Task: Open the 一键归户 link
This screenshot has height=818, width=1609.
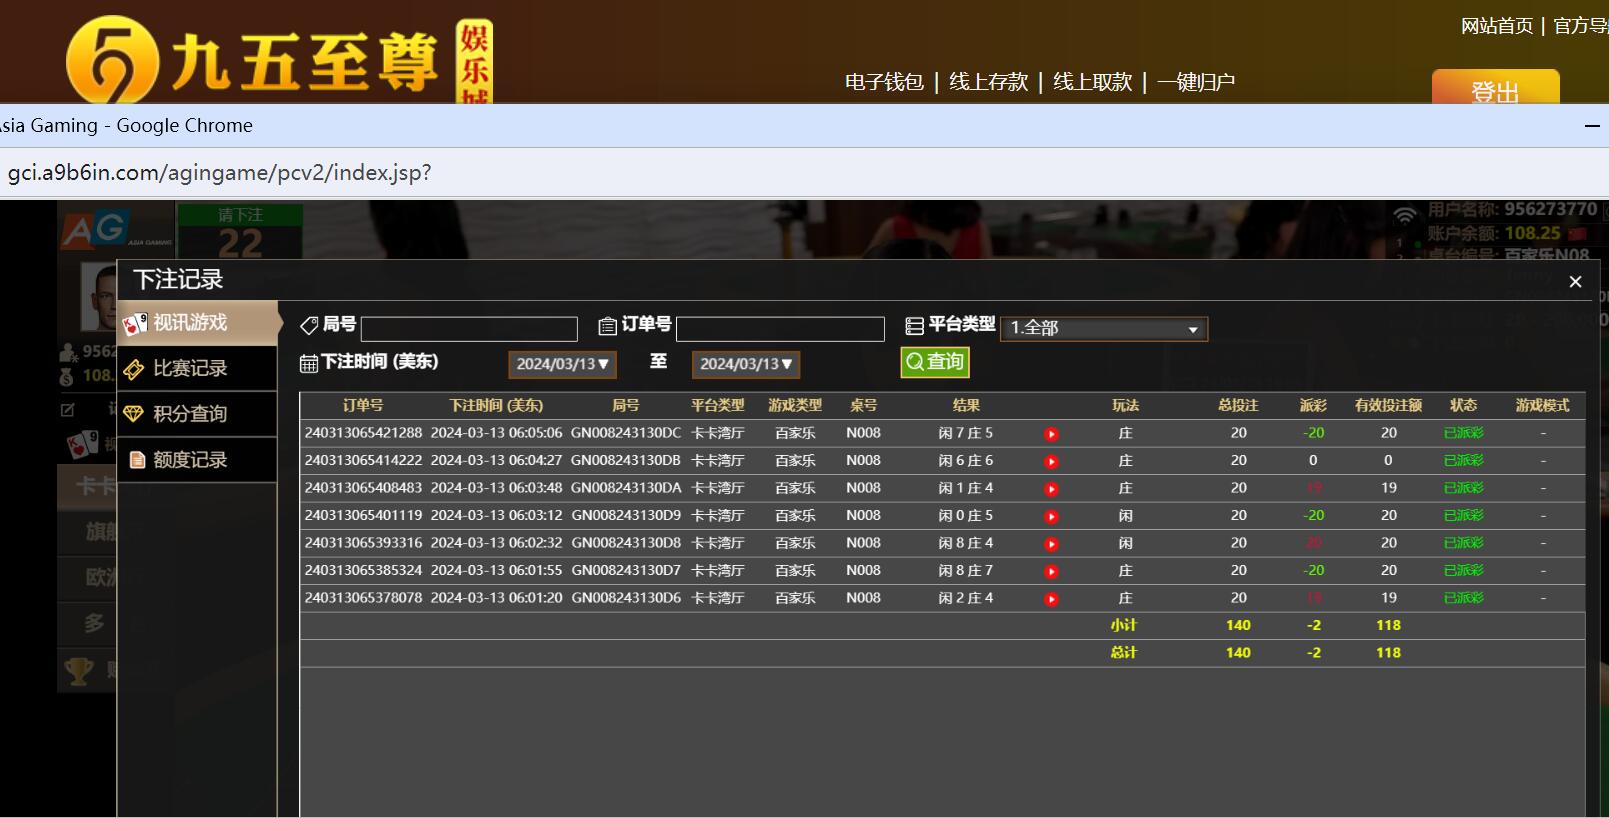Action: click(x=1196, y=82)
